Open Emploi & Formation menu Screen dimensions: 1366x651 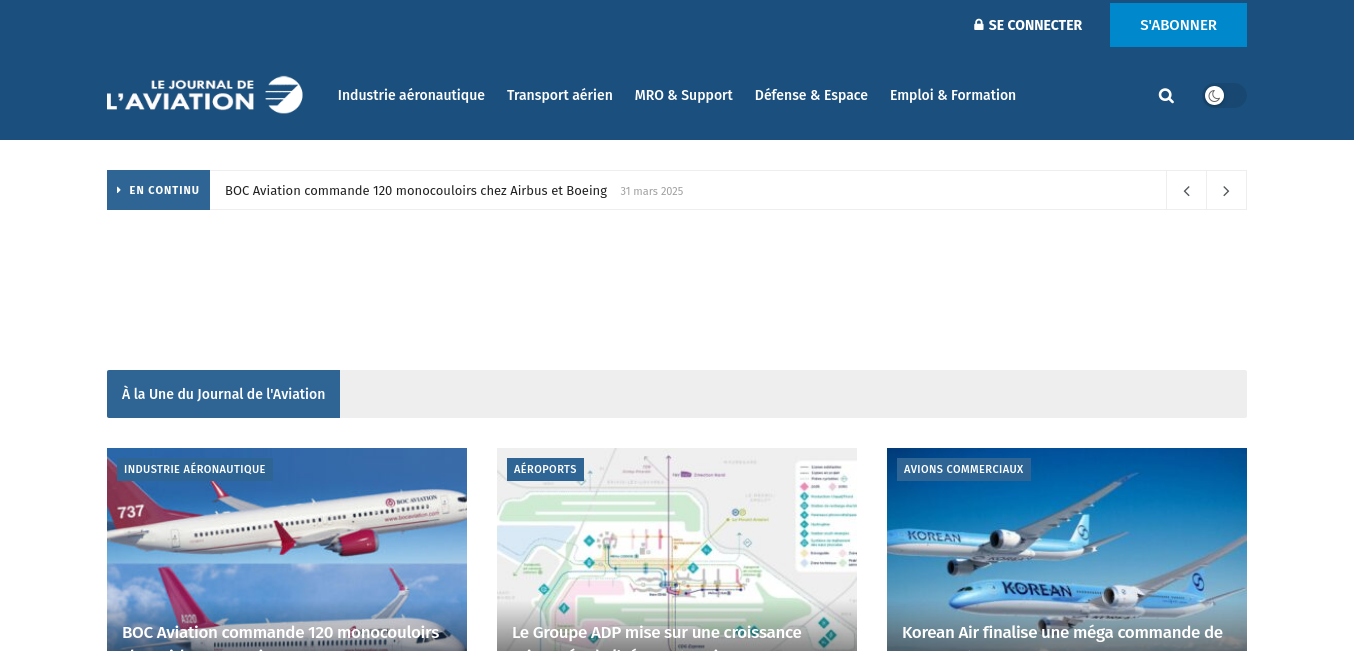click(x=953, y=95)
